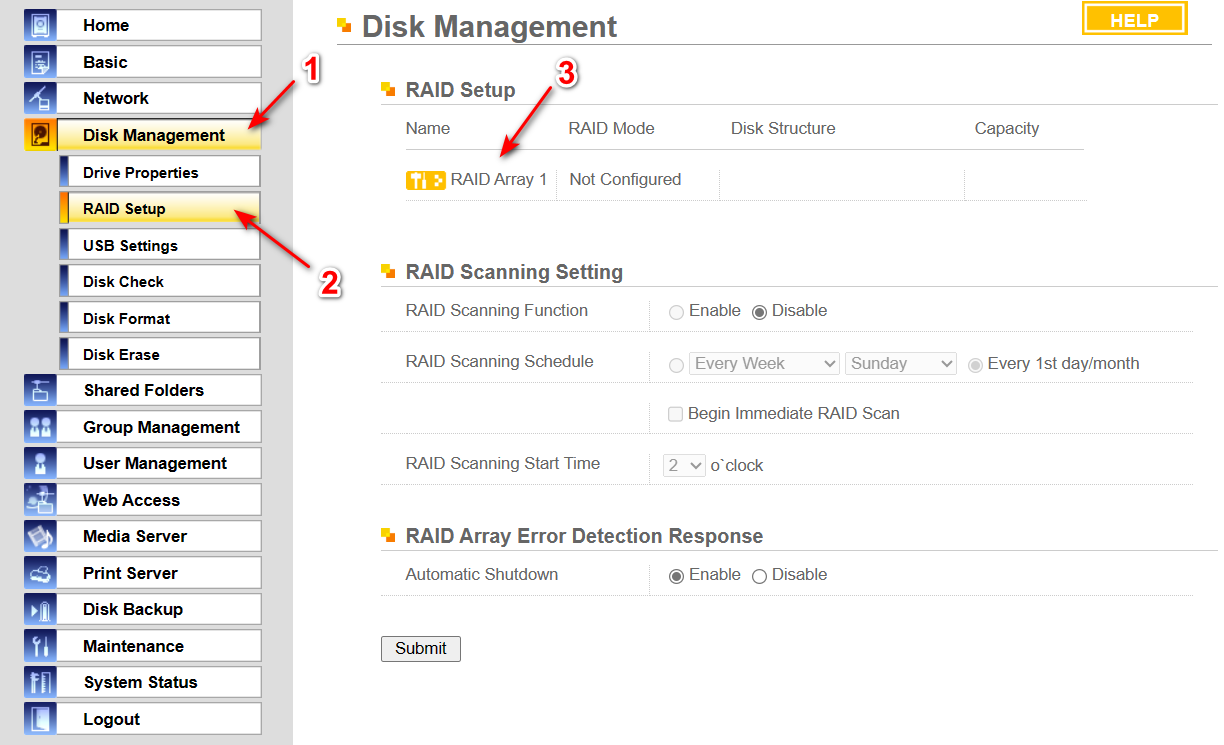Viewport: 1224px width, 745px height.
Task: Open the Sunday day-of-week dropdown
Action: 900,363
